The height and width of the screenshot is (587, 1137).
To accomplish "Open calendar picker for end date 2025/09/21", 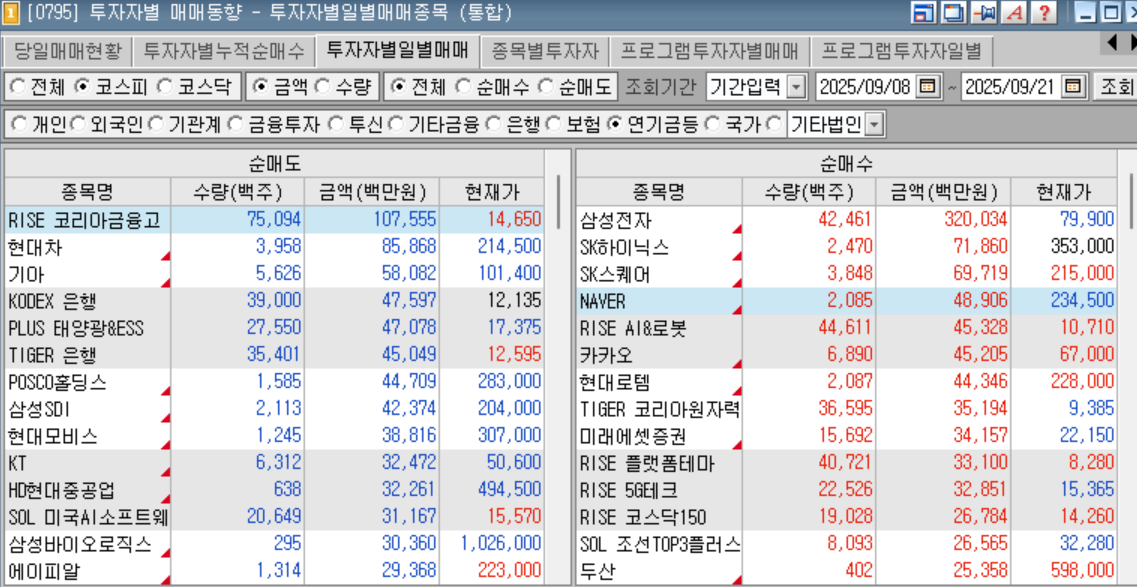I will pos(1073,87).
